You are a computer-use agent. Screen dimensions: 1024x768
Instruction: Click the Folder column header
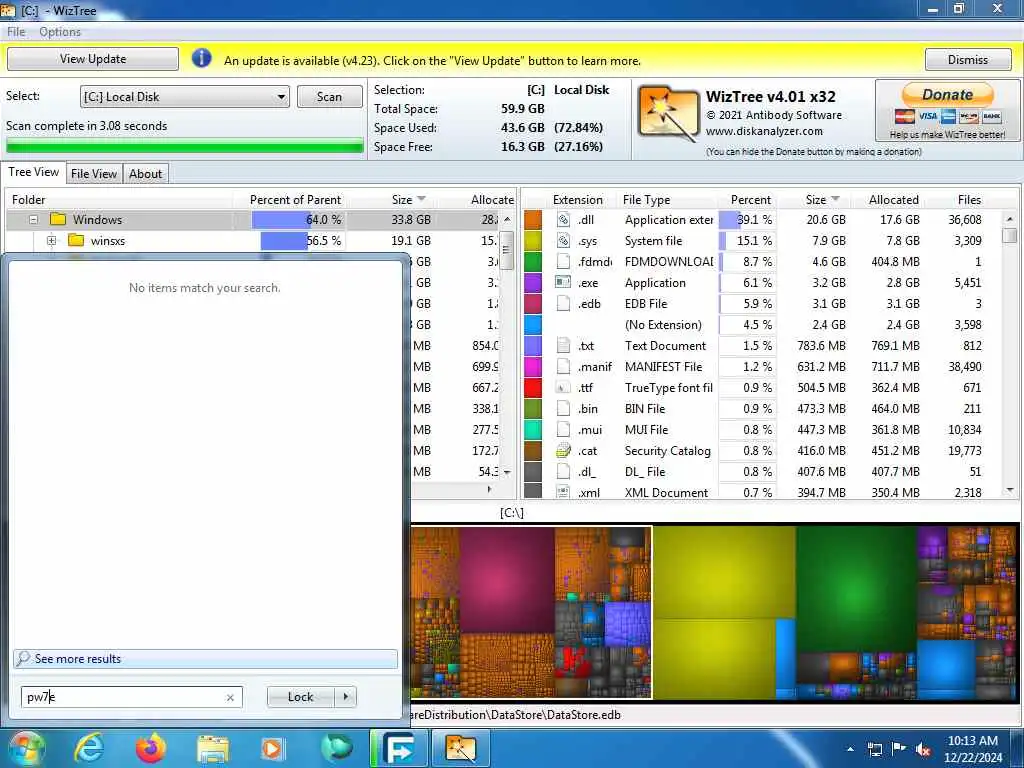coord(120,199)
